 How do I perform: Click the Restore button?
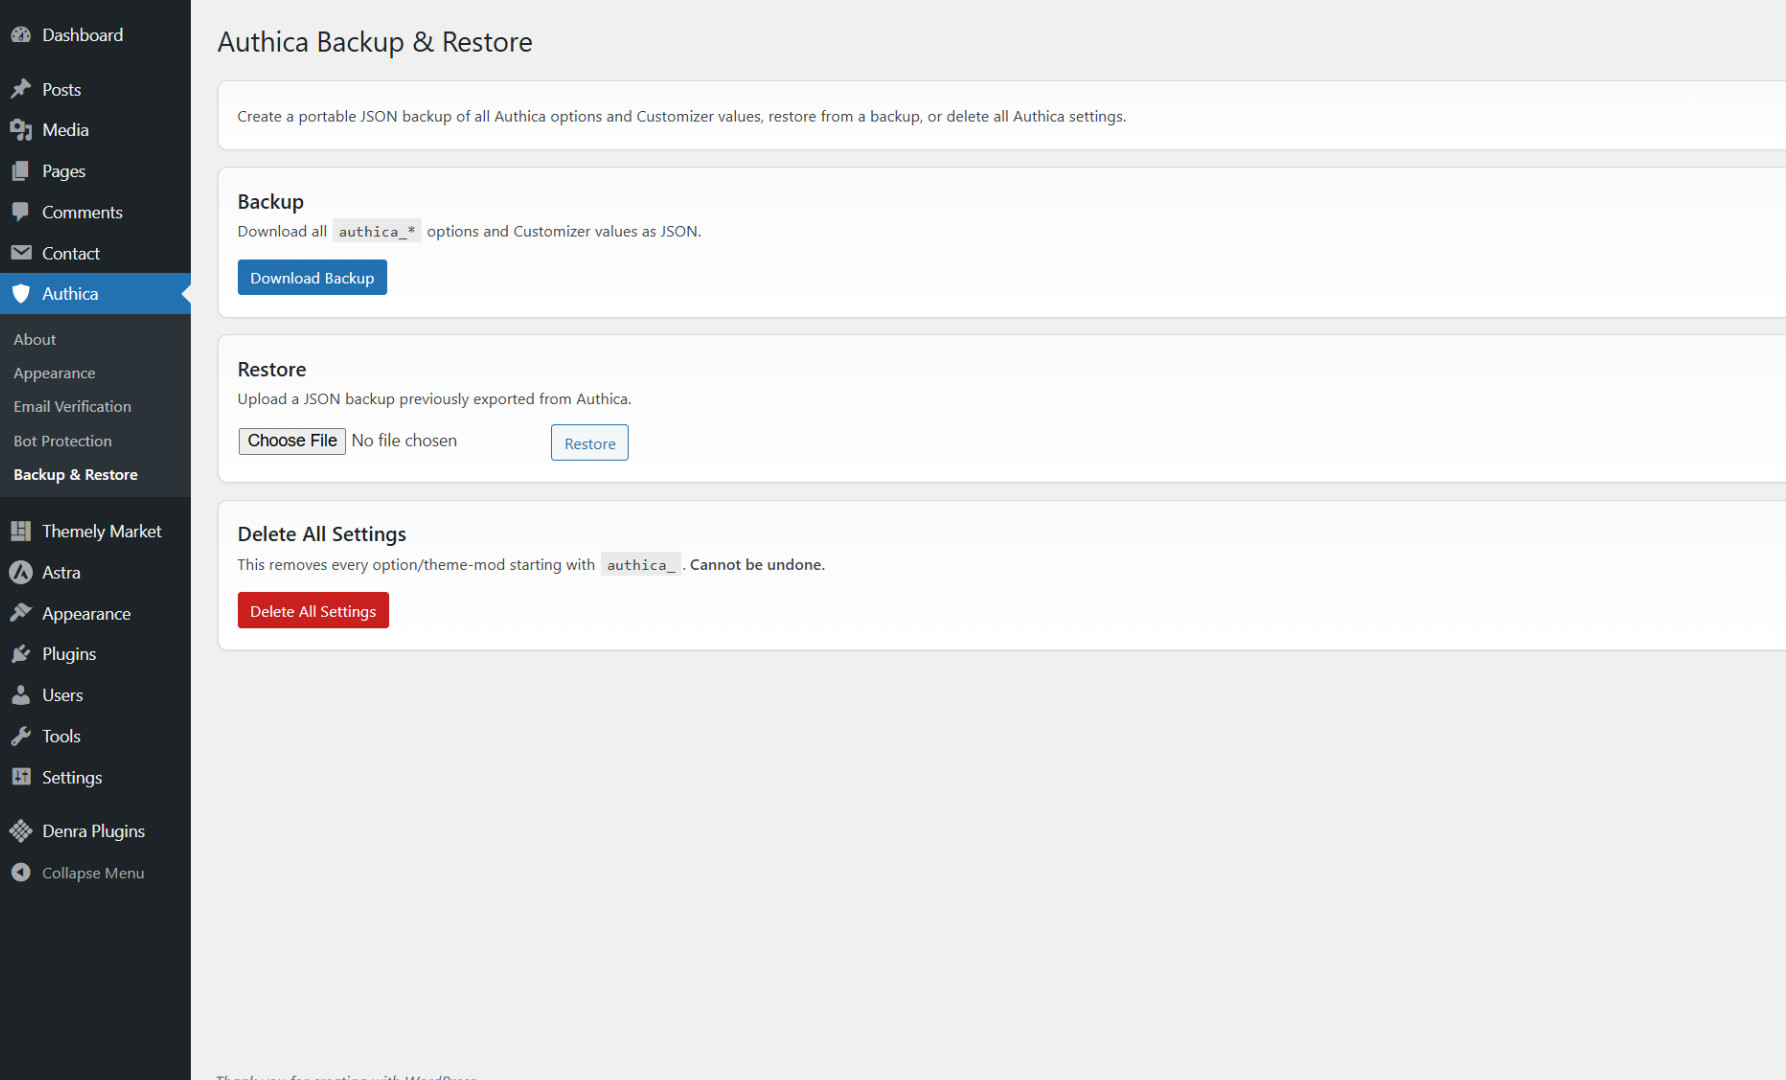pyautogui.click(x=589, y=443)
